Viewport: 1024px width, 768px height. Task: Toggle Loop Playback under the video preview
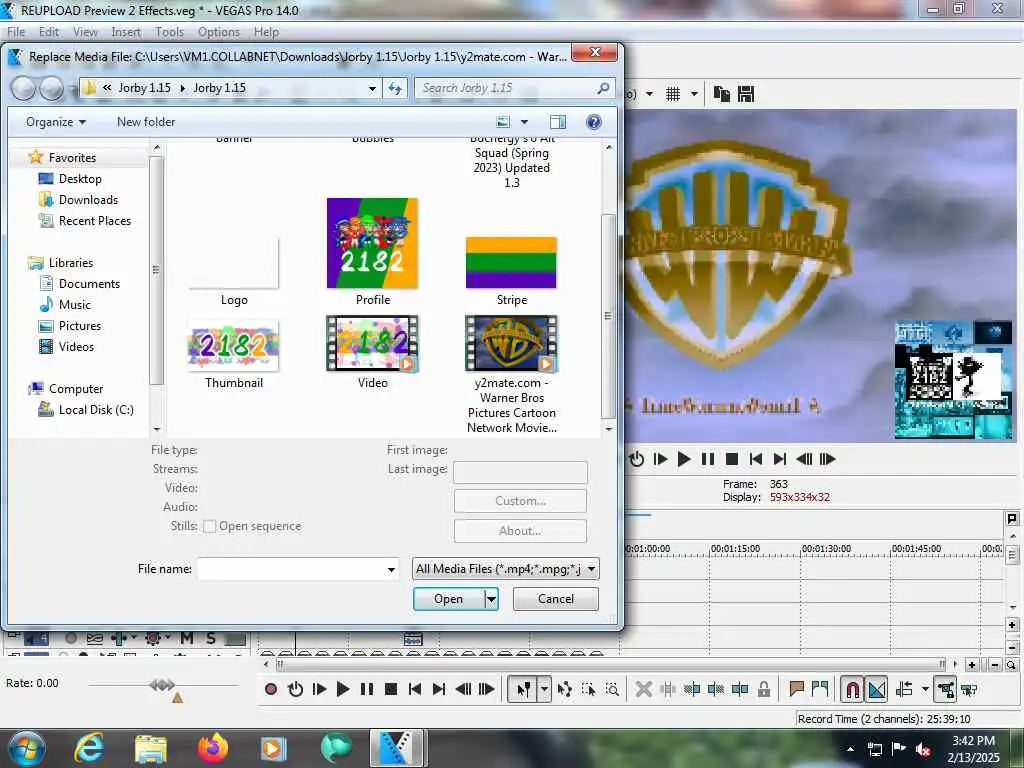click(x=636, y=459)
